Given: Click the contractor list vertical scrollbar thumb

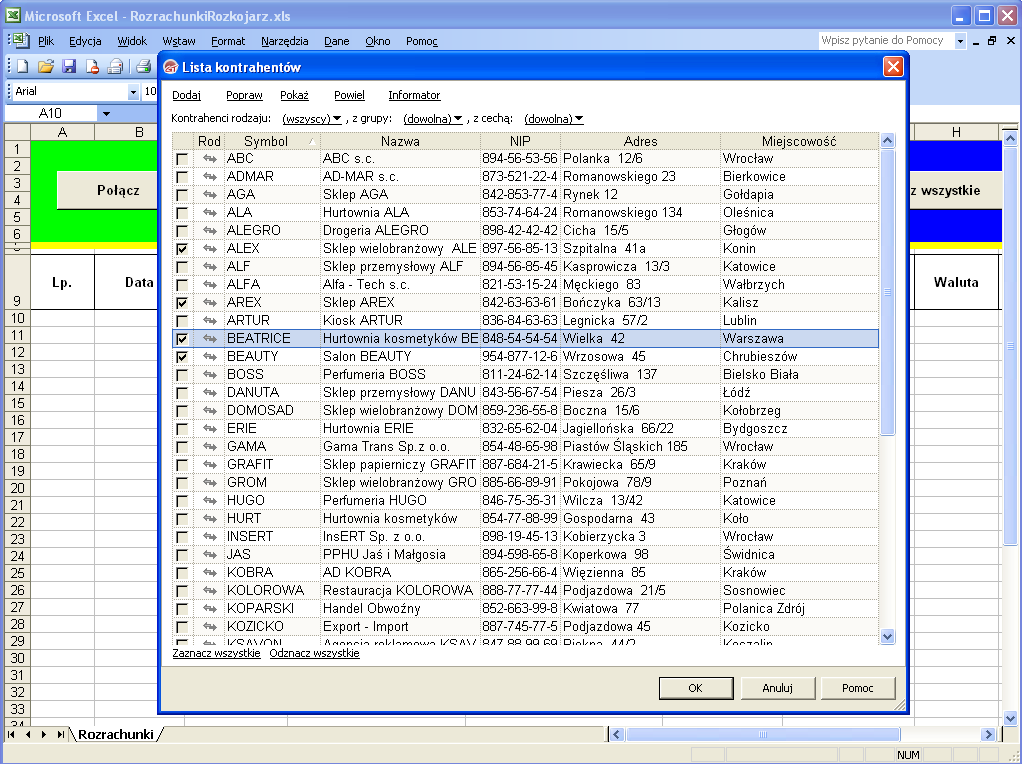Looking at the screenshot, I should point(887,291).
